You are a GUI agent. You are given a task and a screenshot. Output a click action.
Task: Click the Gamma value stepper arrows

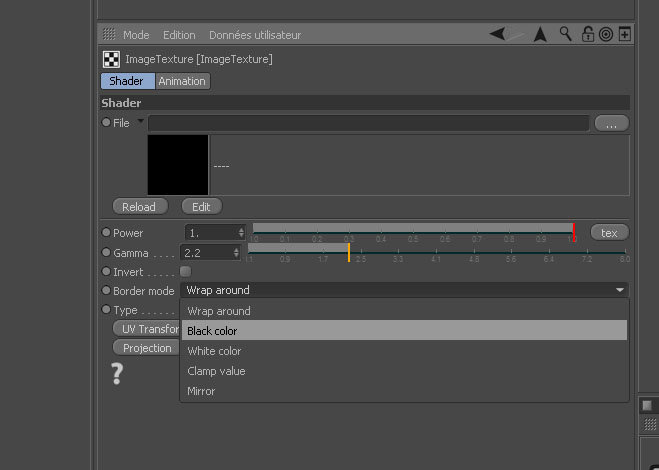(x=236, y=253)
